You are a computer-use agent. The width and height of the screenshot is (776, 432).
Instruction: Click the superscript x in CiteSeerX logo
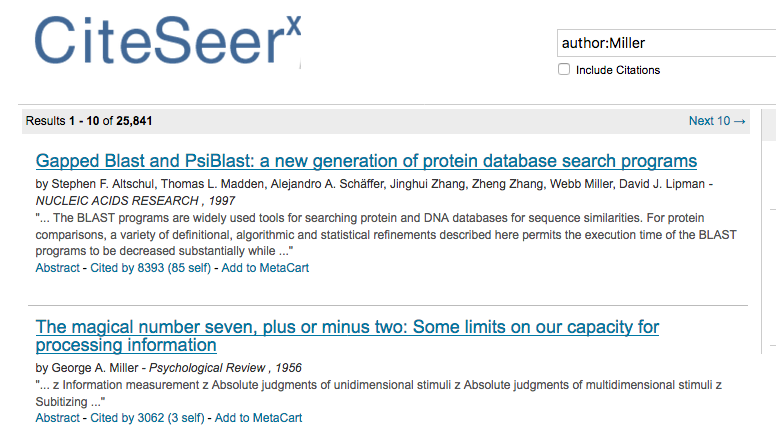pyautogui.click(x=293, y=25)
